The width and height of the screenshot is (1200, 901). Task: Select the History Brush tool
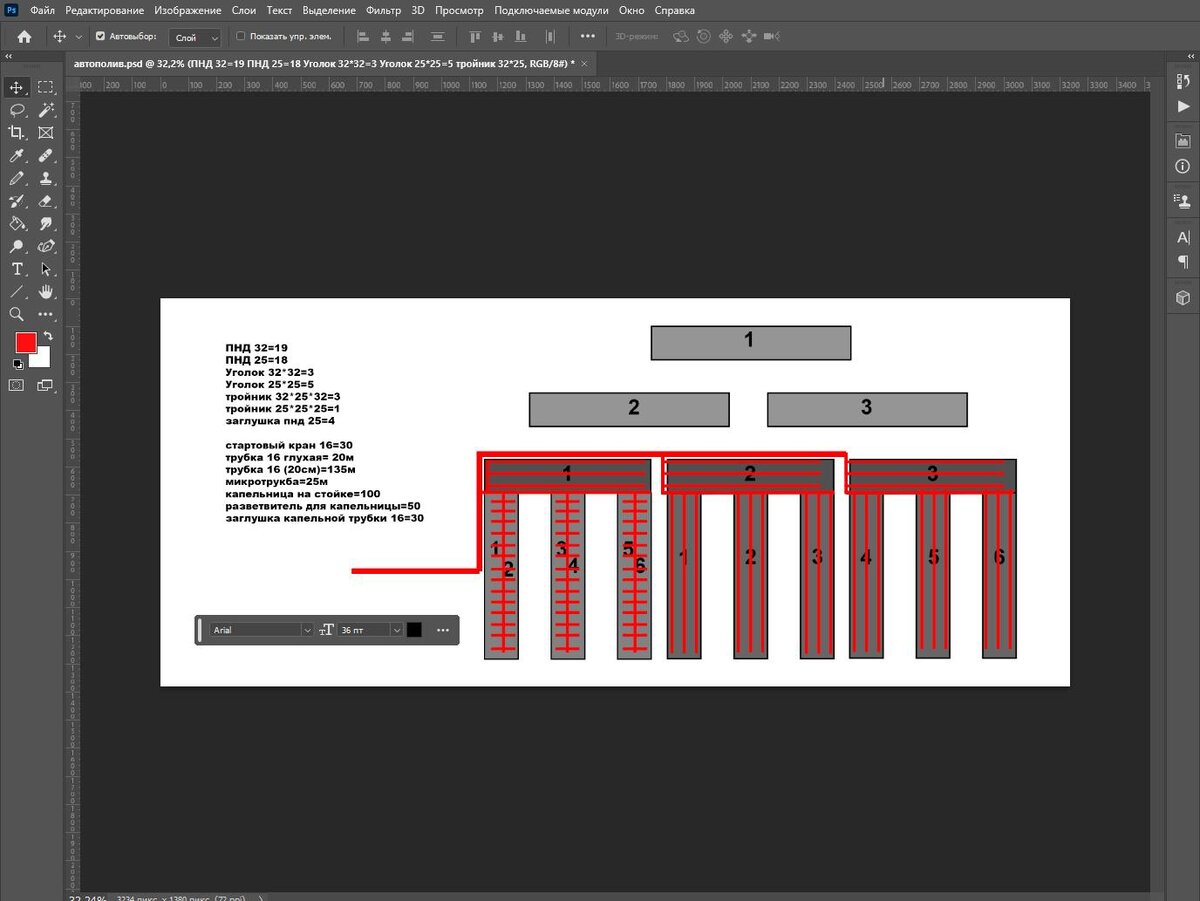tap(17, 201)
